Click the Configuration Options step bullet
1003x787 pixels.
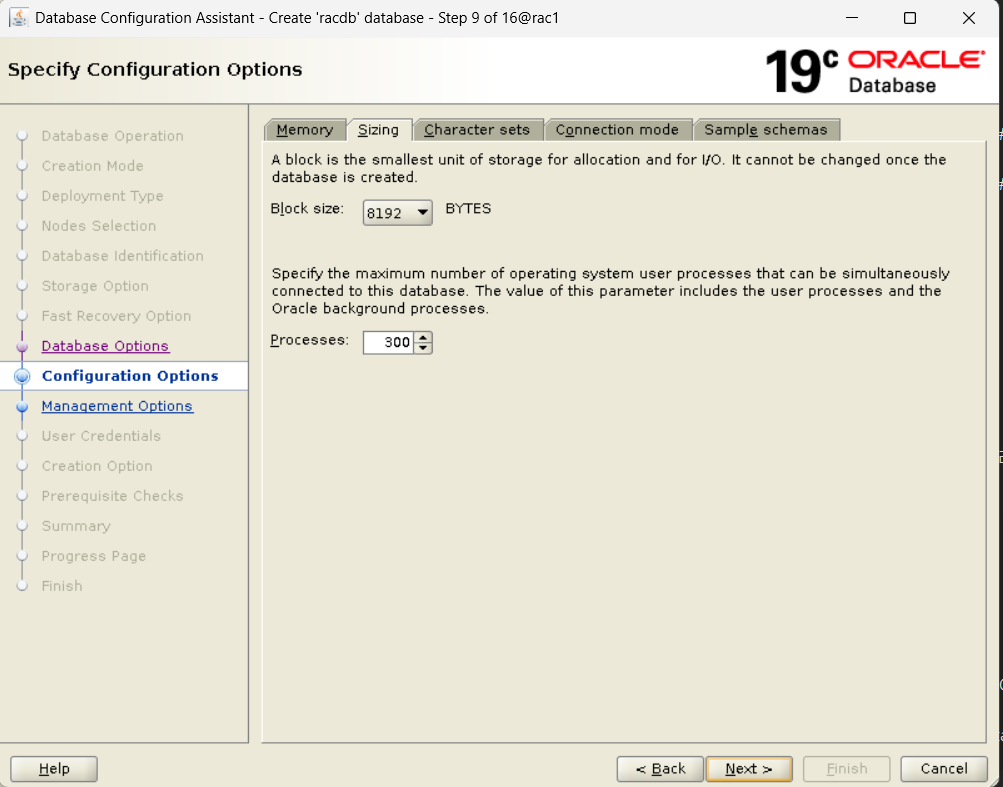(x=22, y=376)
